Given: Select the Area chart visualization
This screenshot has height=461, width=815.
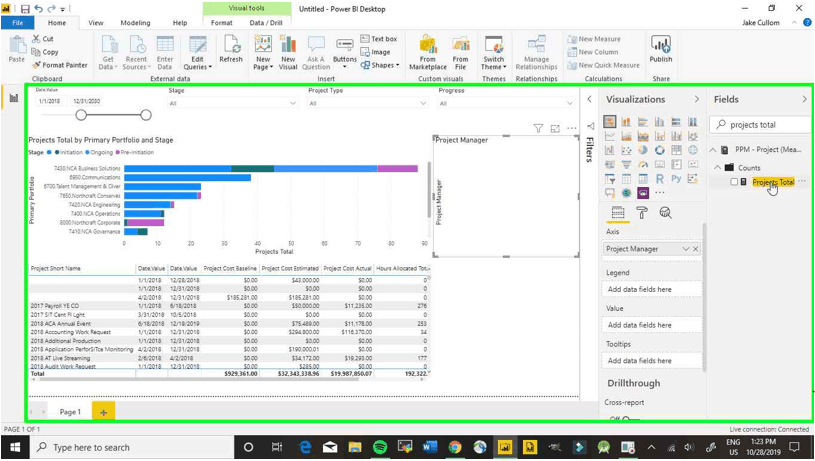Looking at the screenshot, I should click(626, 136).
